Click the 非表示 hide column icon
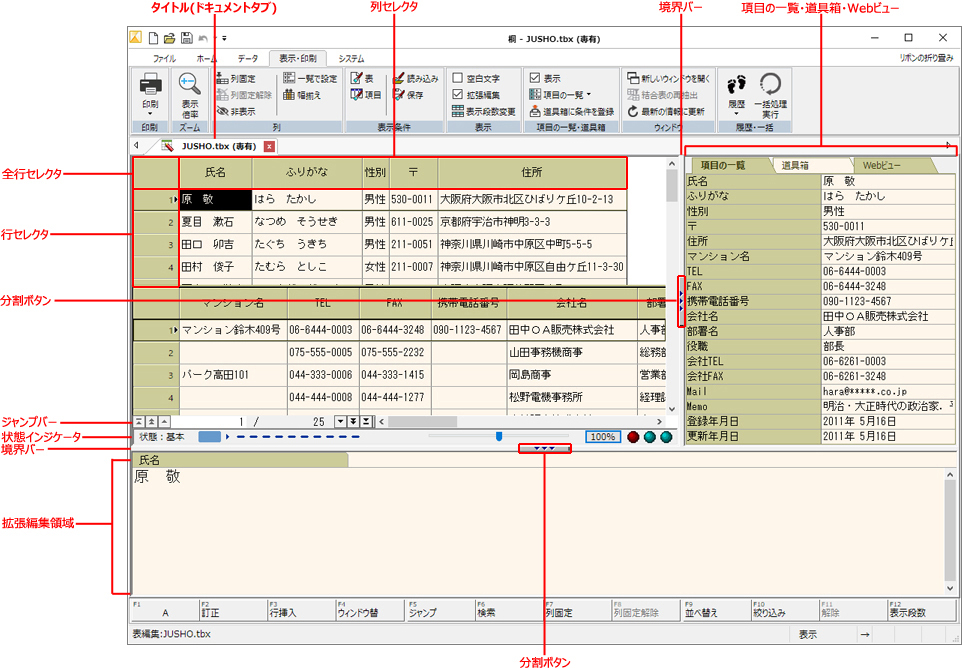This screenshot has width=962, height=668. click(223, 112)
